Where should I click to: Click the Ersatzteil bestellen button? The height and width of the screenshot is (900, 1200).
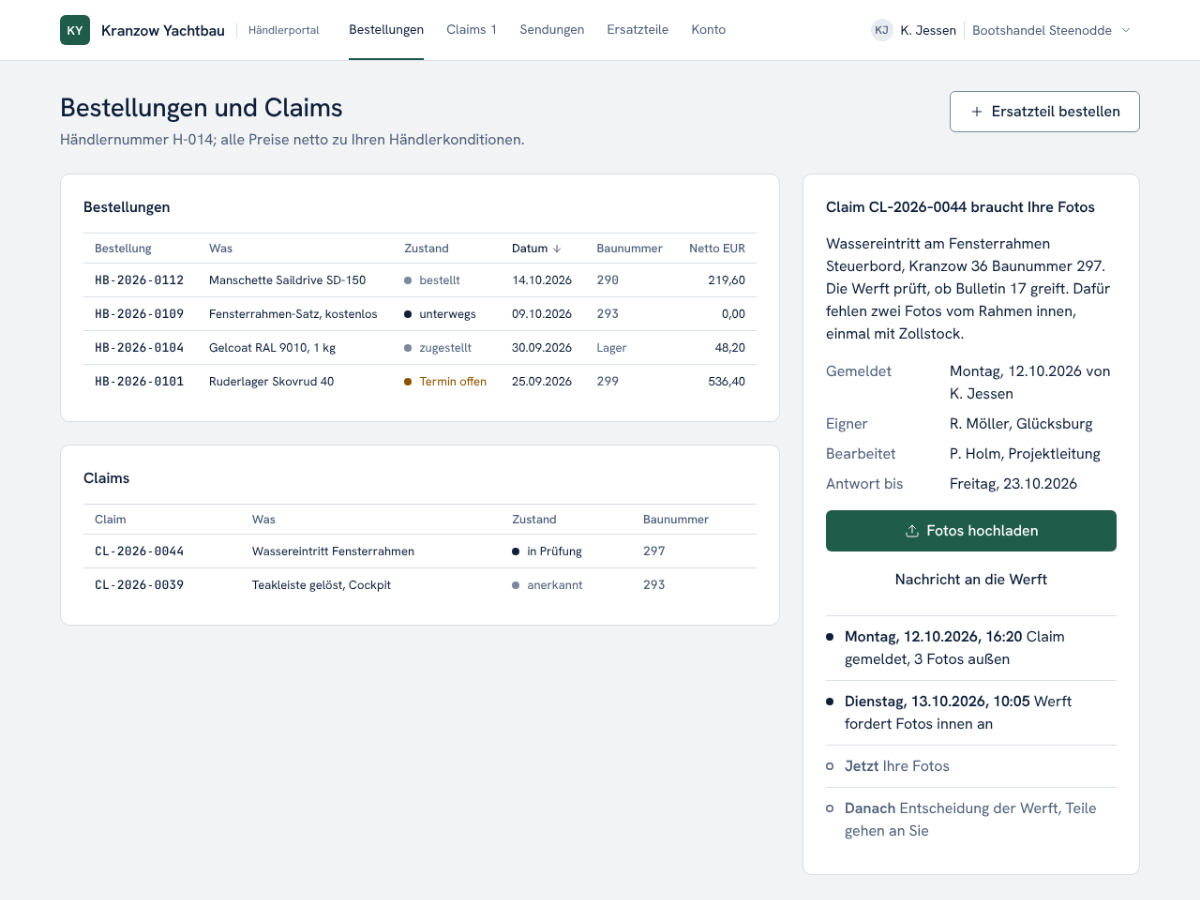[x=1044, y=112]
